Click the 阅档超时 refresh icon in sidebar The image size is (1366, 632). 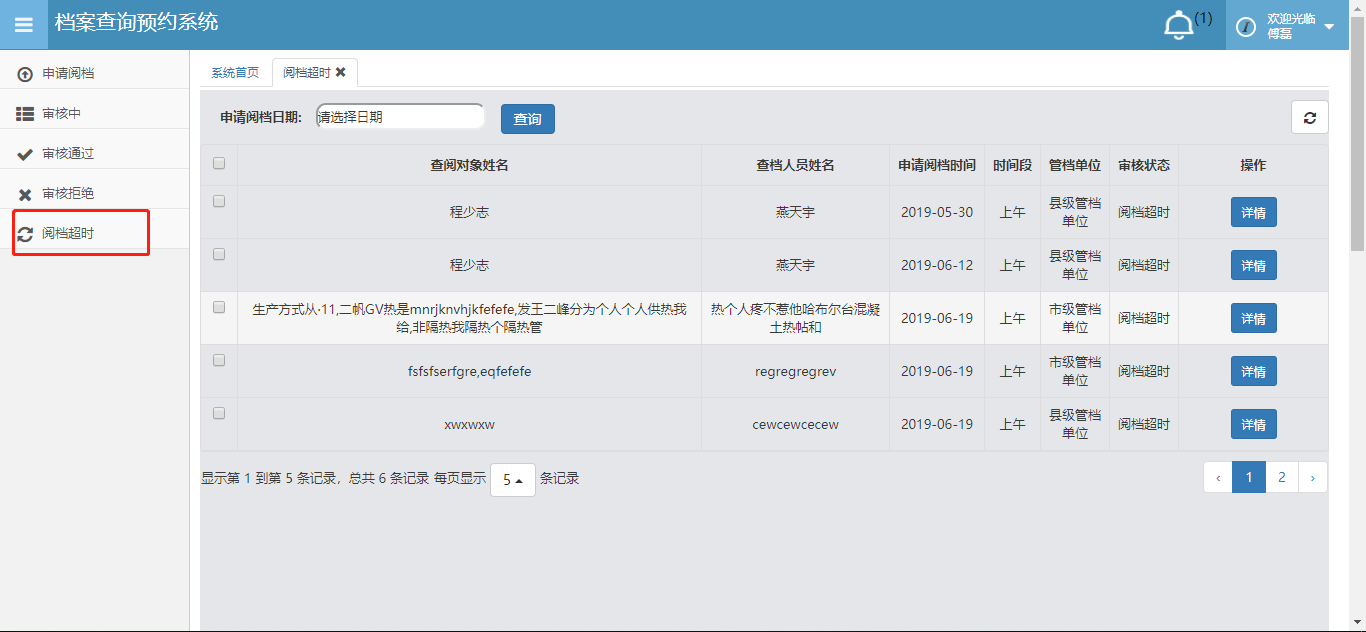click(25, 234)
